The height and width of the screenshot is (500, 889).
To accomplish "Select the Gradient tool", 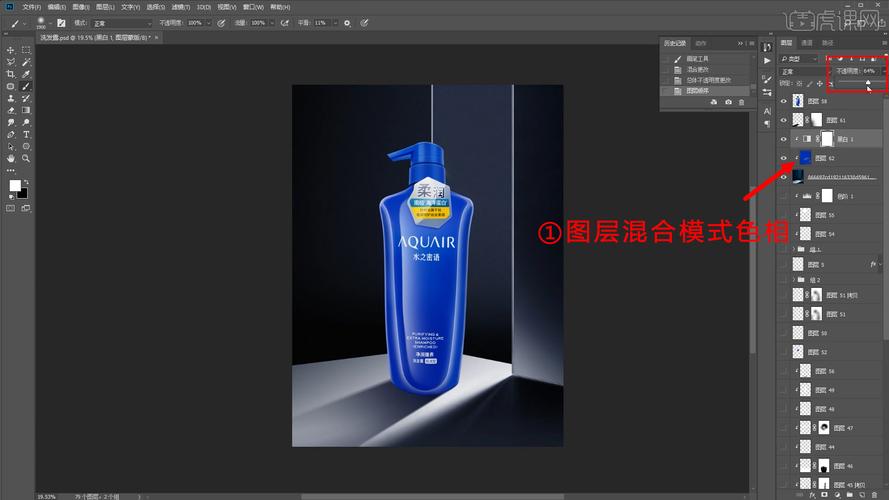I will [26, 111].
